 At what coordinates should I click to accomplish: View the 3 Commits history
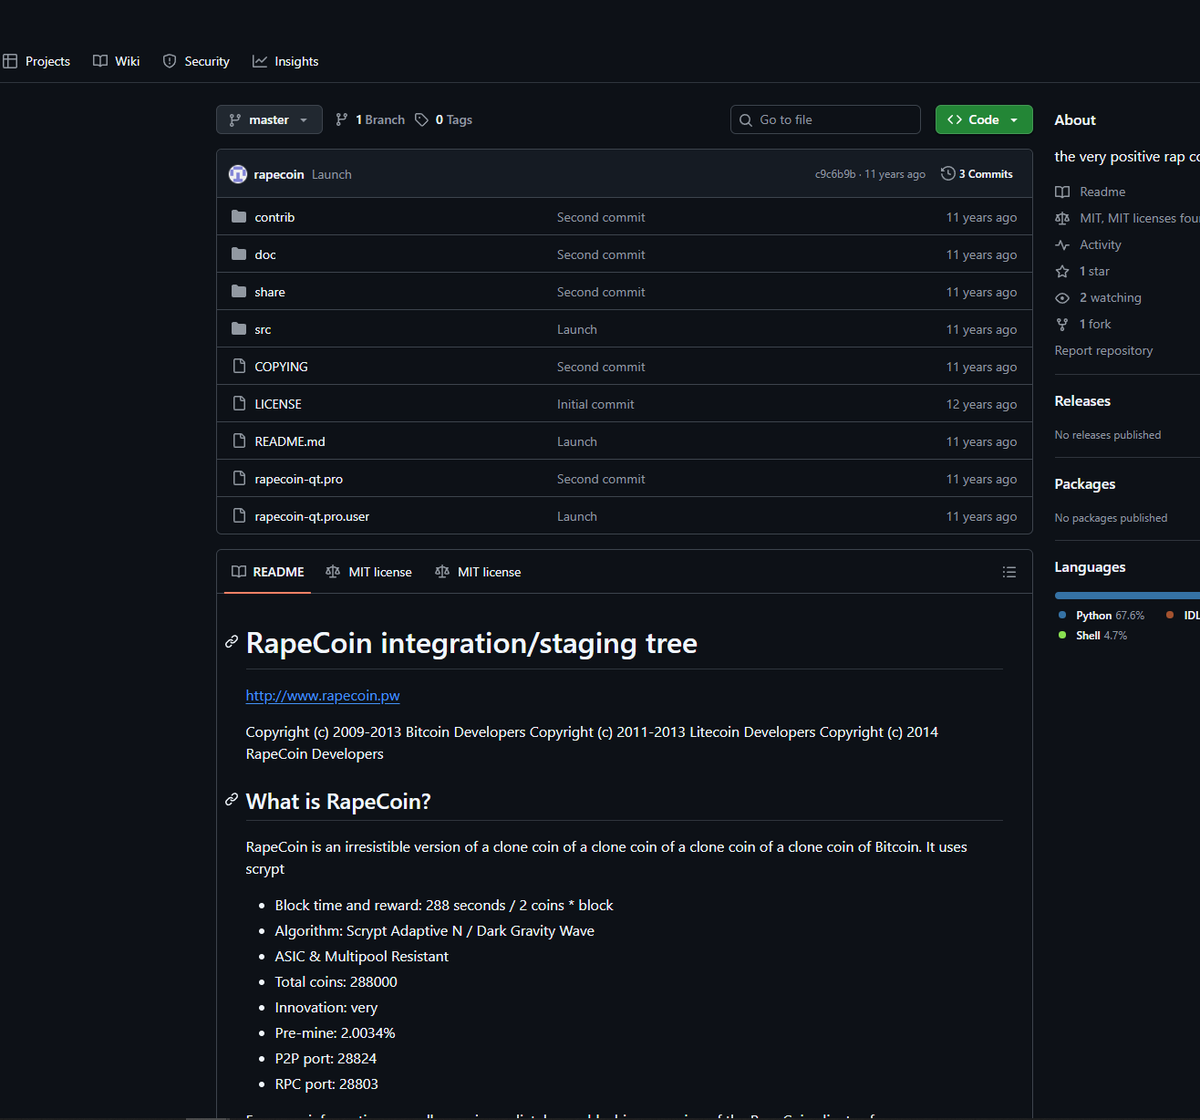(977, 174)
